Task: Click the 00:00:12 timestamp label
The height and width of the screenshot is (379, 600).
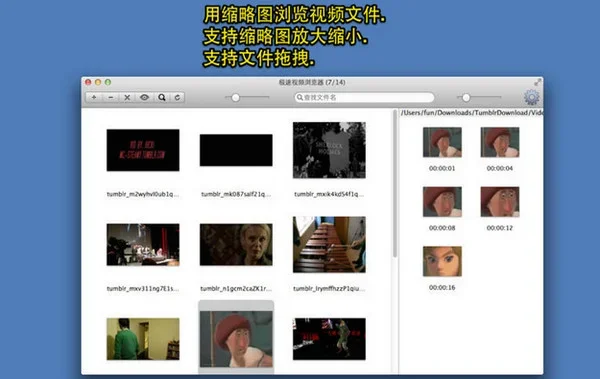Action: tap(500, 228)
